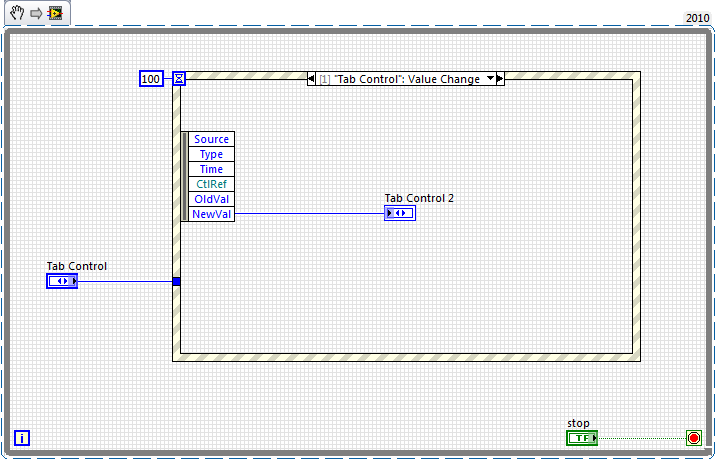Go to next event case arrow
Screen dimensions: 716x460
pos(500,79)
